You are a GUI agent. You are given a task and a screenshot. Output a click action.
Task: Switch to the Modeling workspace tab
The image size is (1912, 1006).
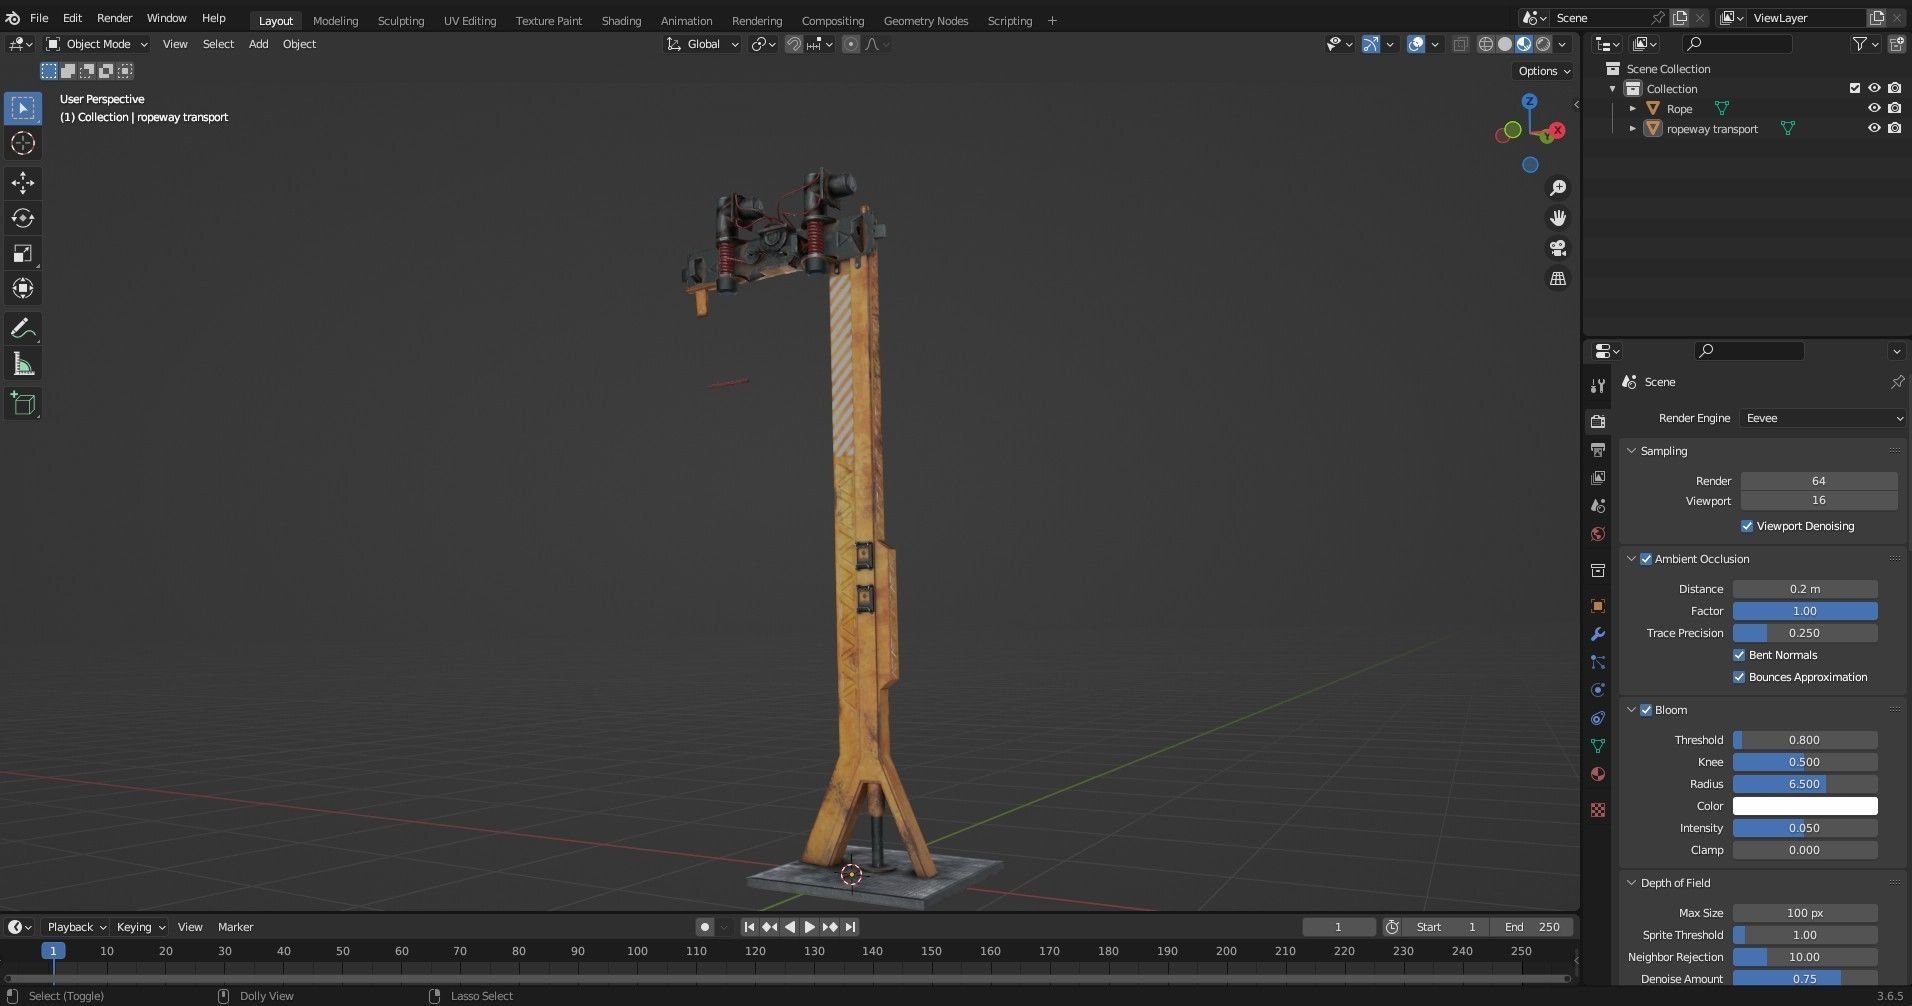[335, 20]
